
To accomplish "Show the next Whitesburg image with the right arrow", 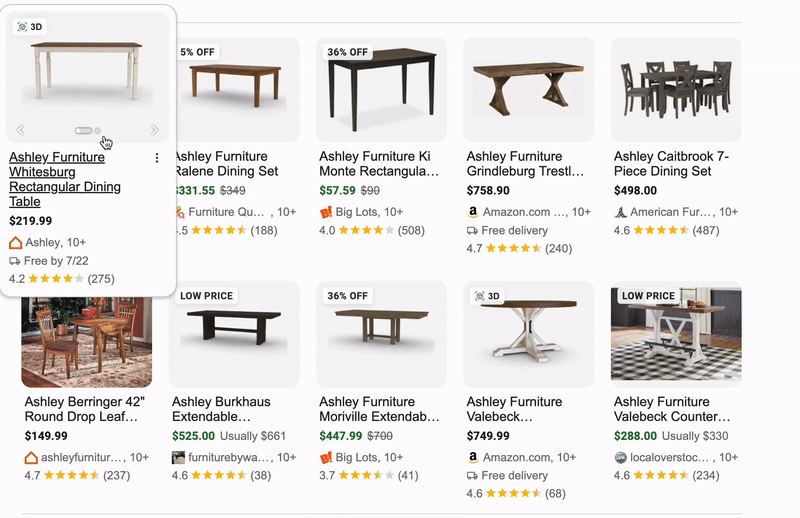I will coord(154,130).
